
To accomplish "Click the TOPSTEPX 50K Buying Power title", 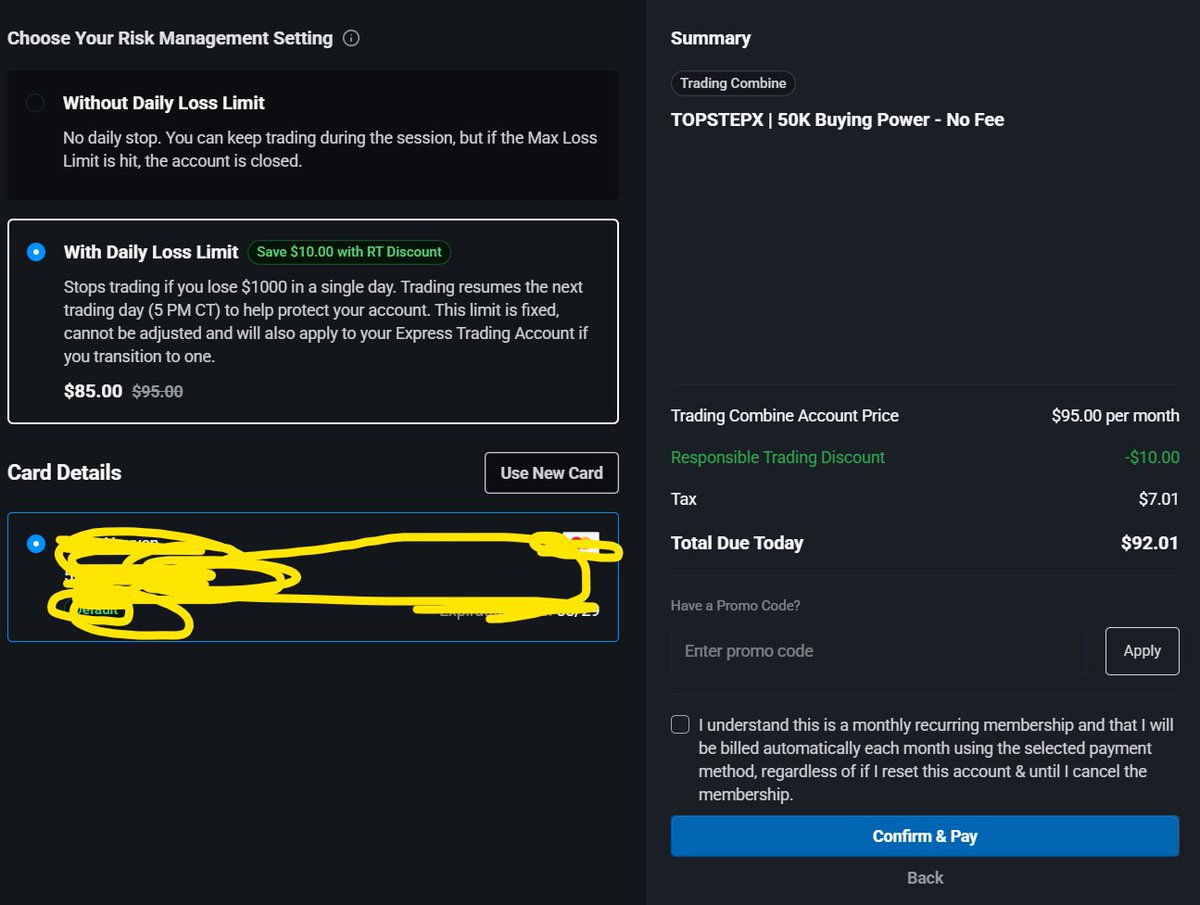I will tap(837, 120).
